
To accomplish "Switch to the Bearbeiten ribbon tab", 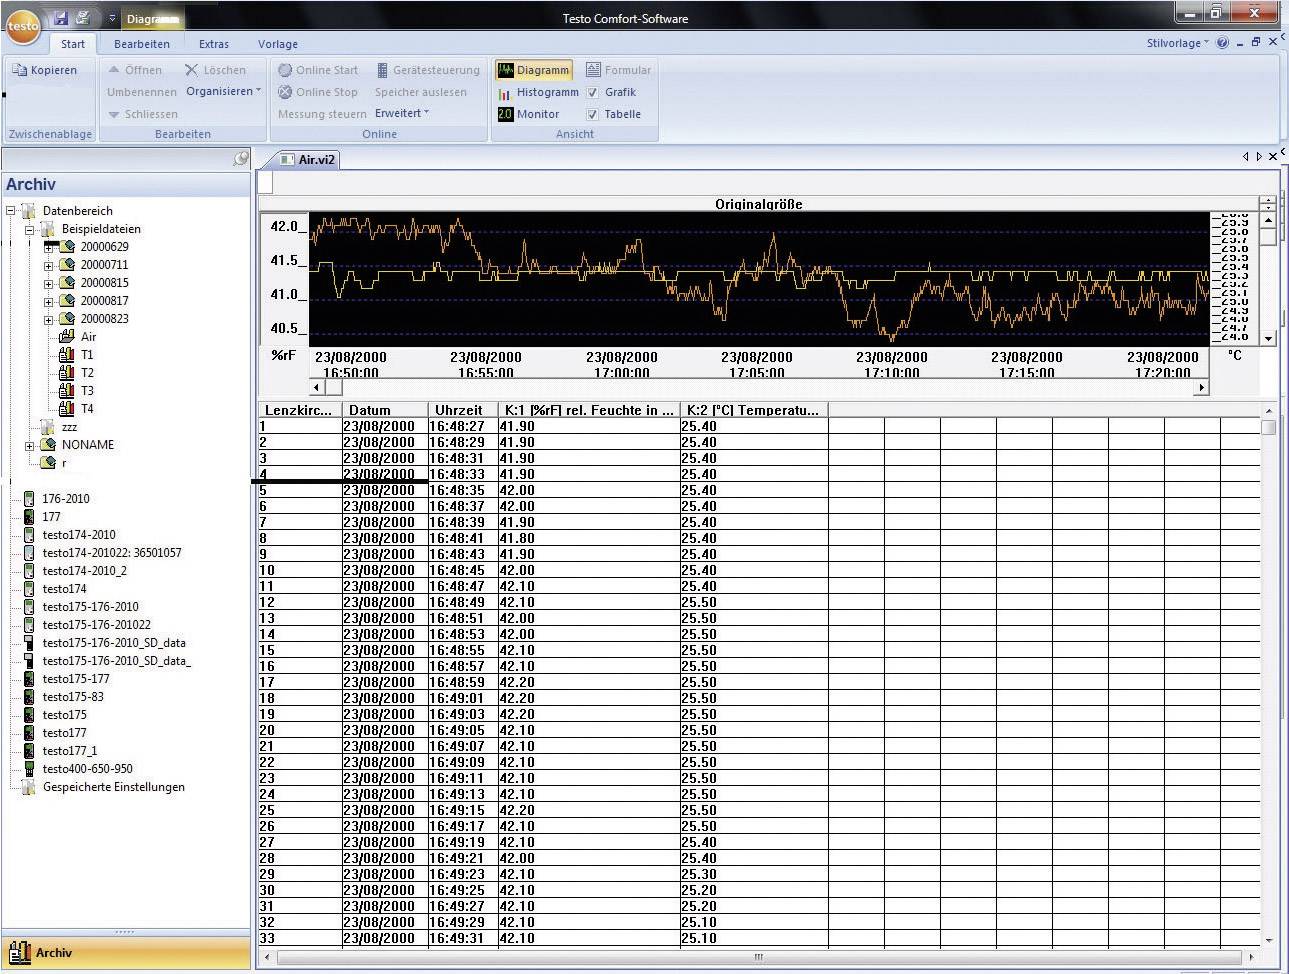I will (141, 43).
